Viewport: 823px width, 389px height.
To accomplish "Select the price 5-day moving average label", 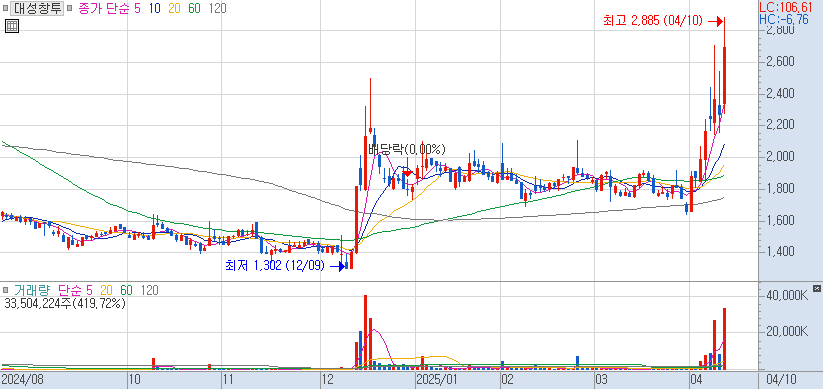I will [138, 8].
